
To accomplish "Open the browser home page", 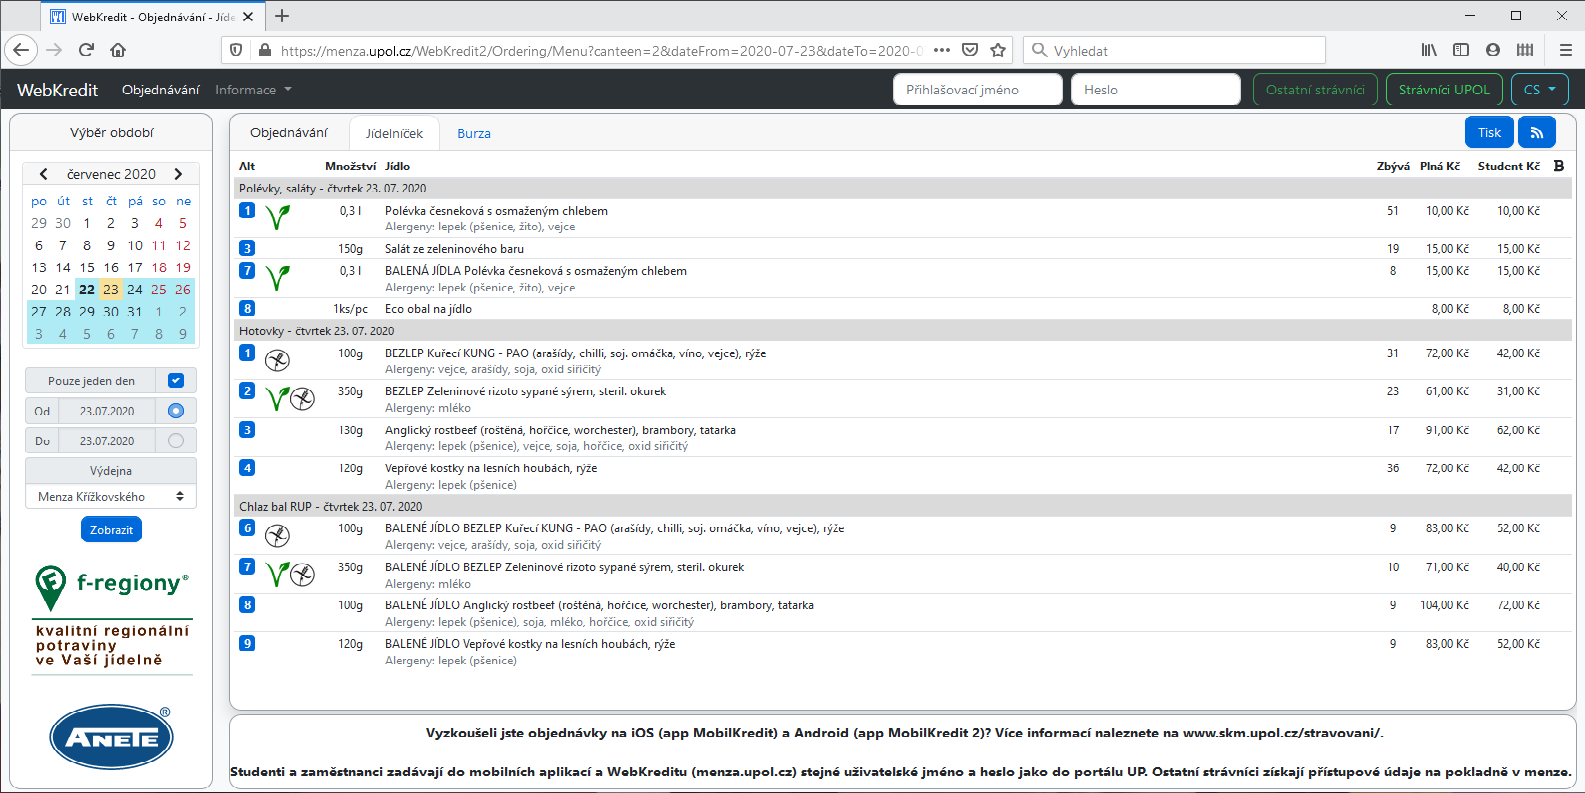I will 118,50.
